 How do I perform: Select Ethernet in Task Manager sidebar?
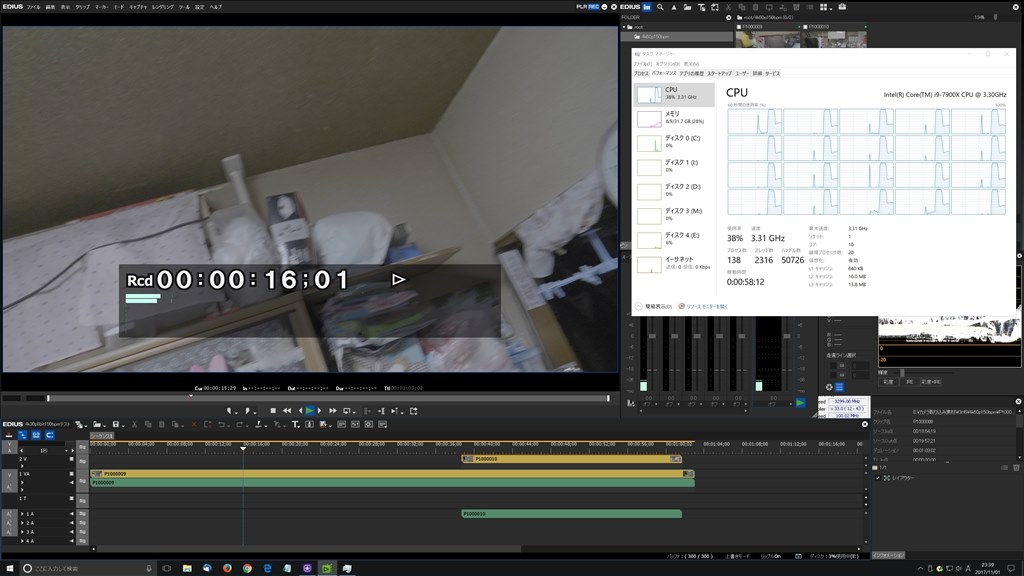674,263
